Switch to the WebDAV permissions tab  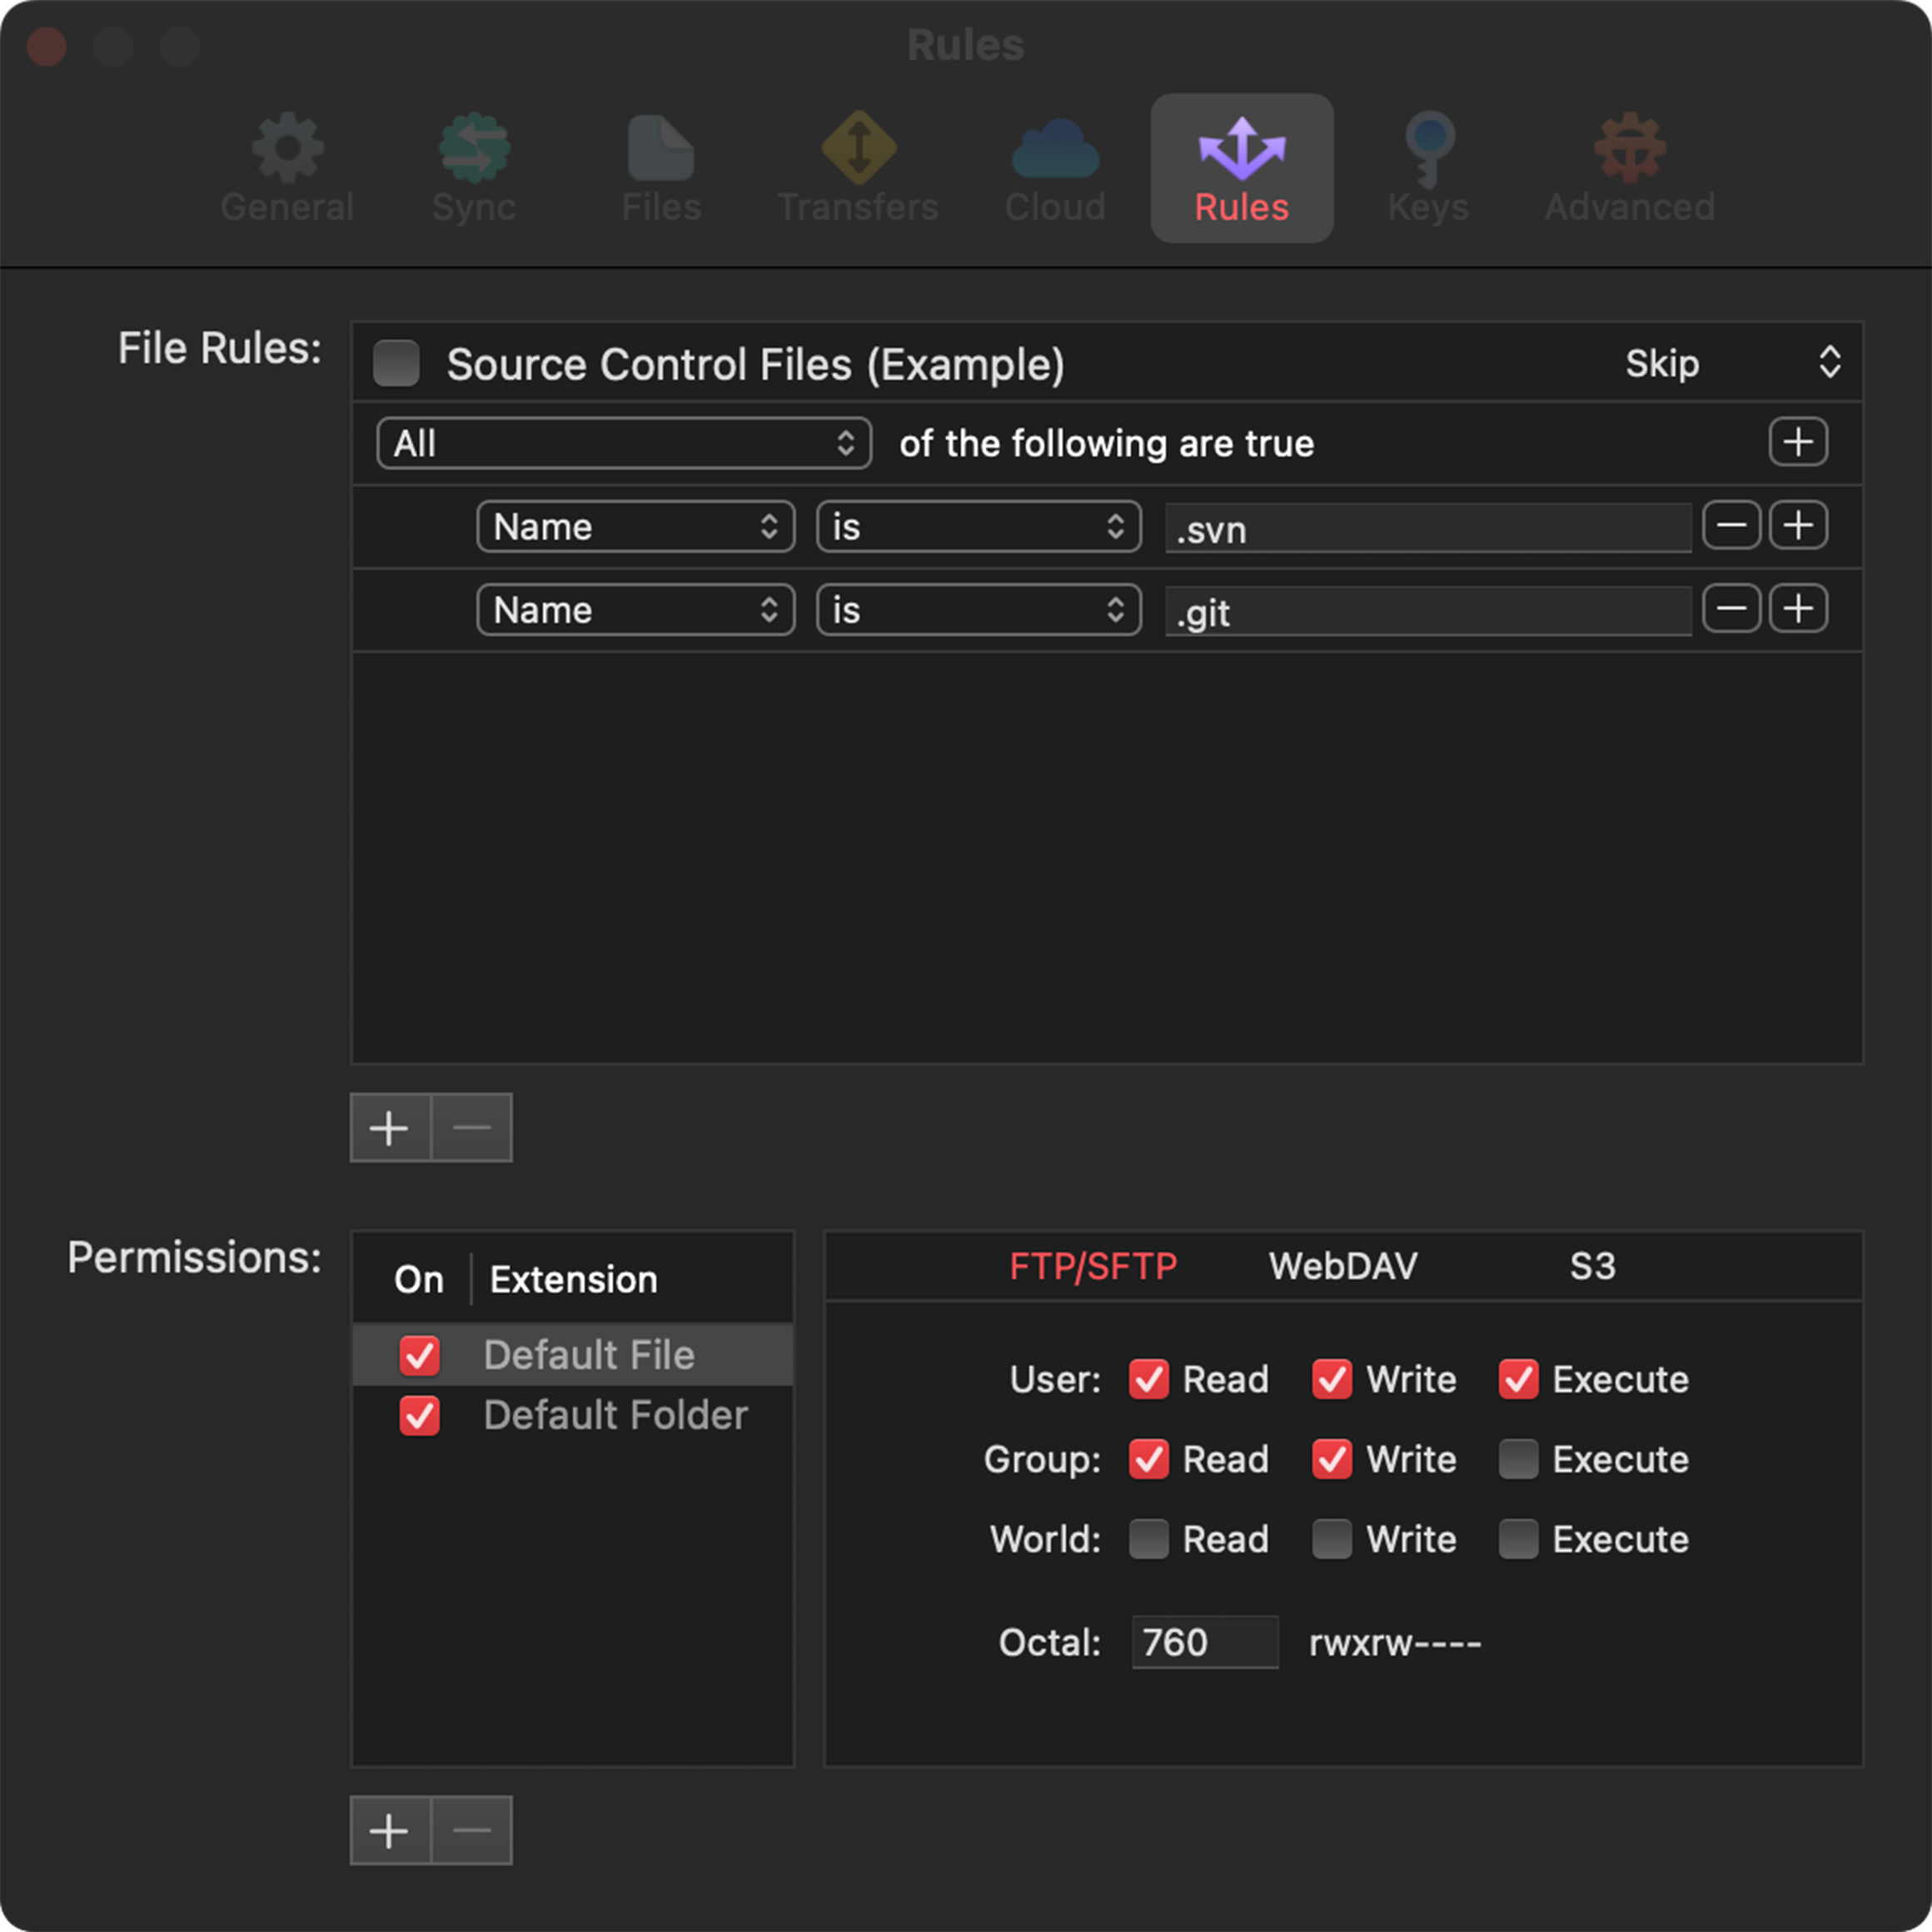click(1343, 1266)
